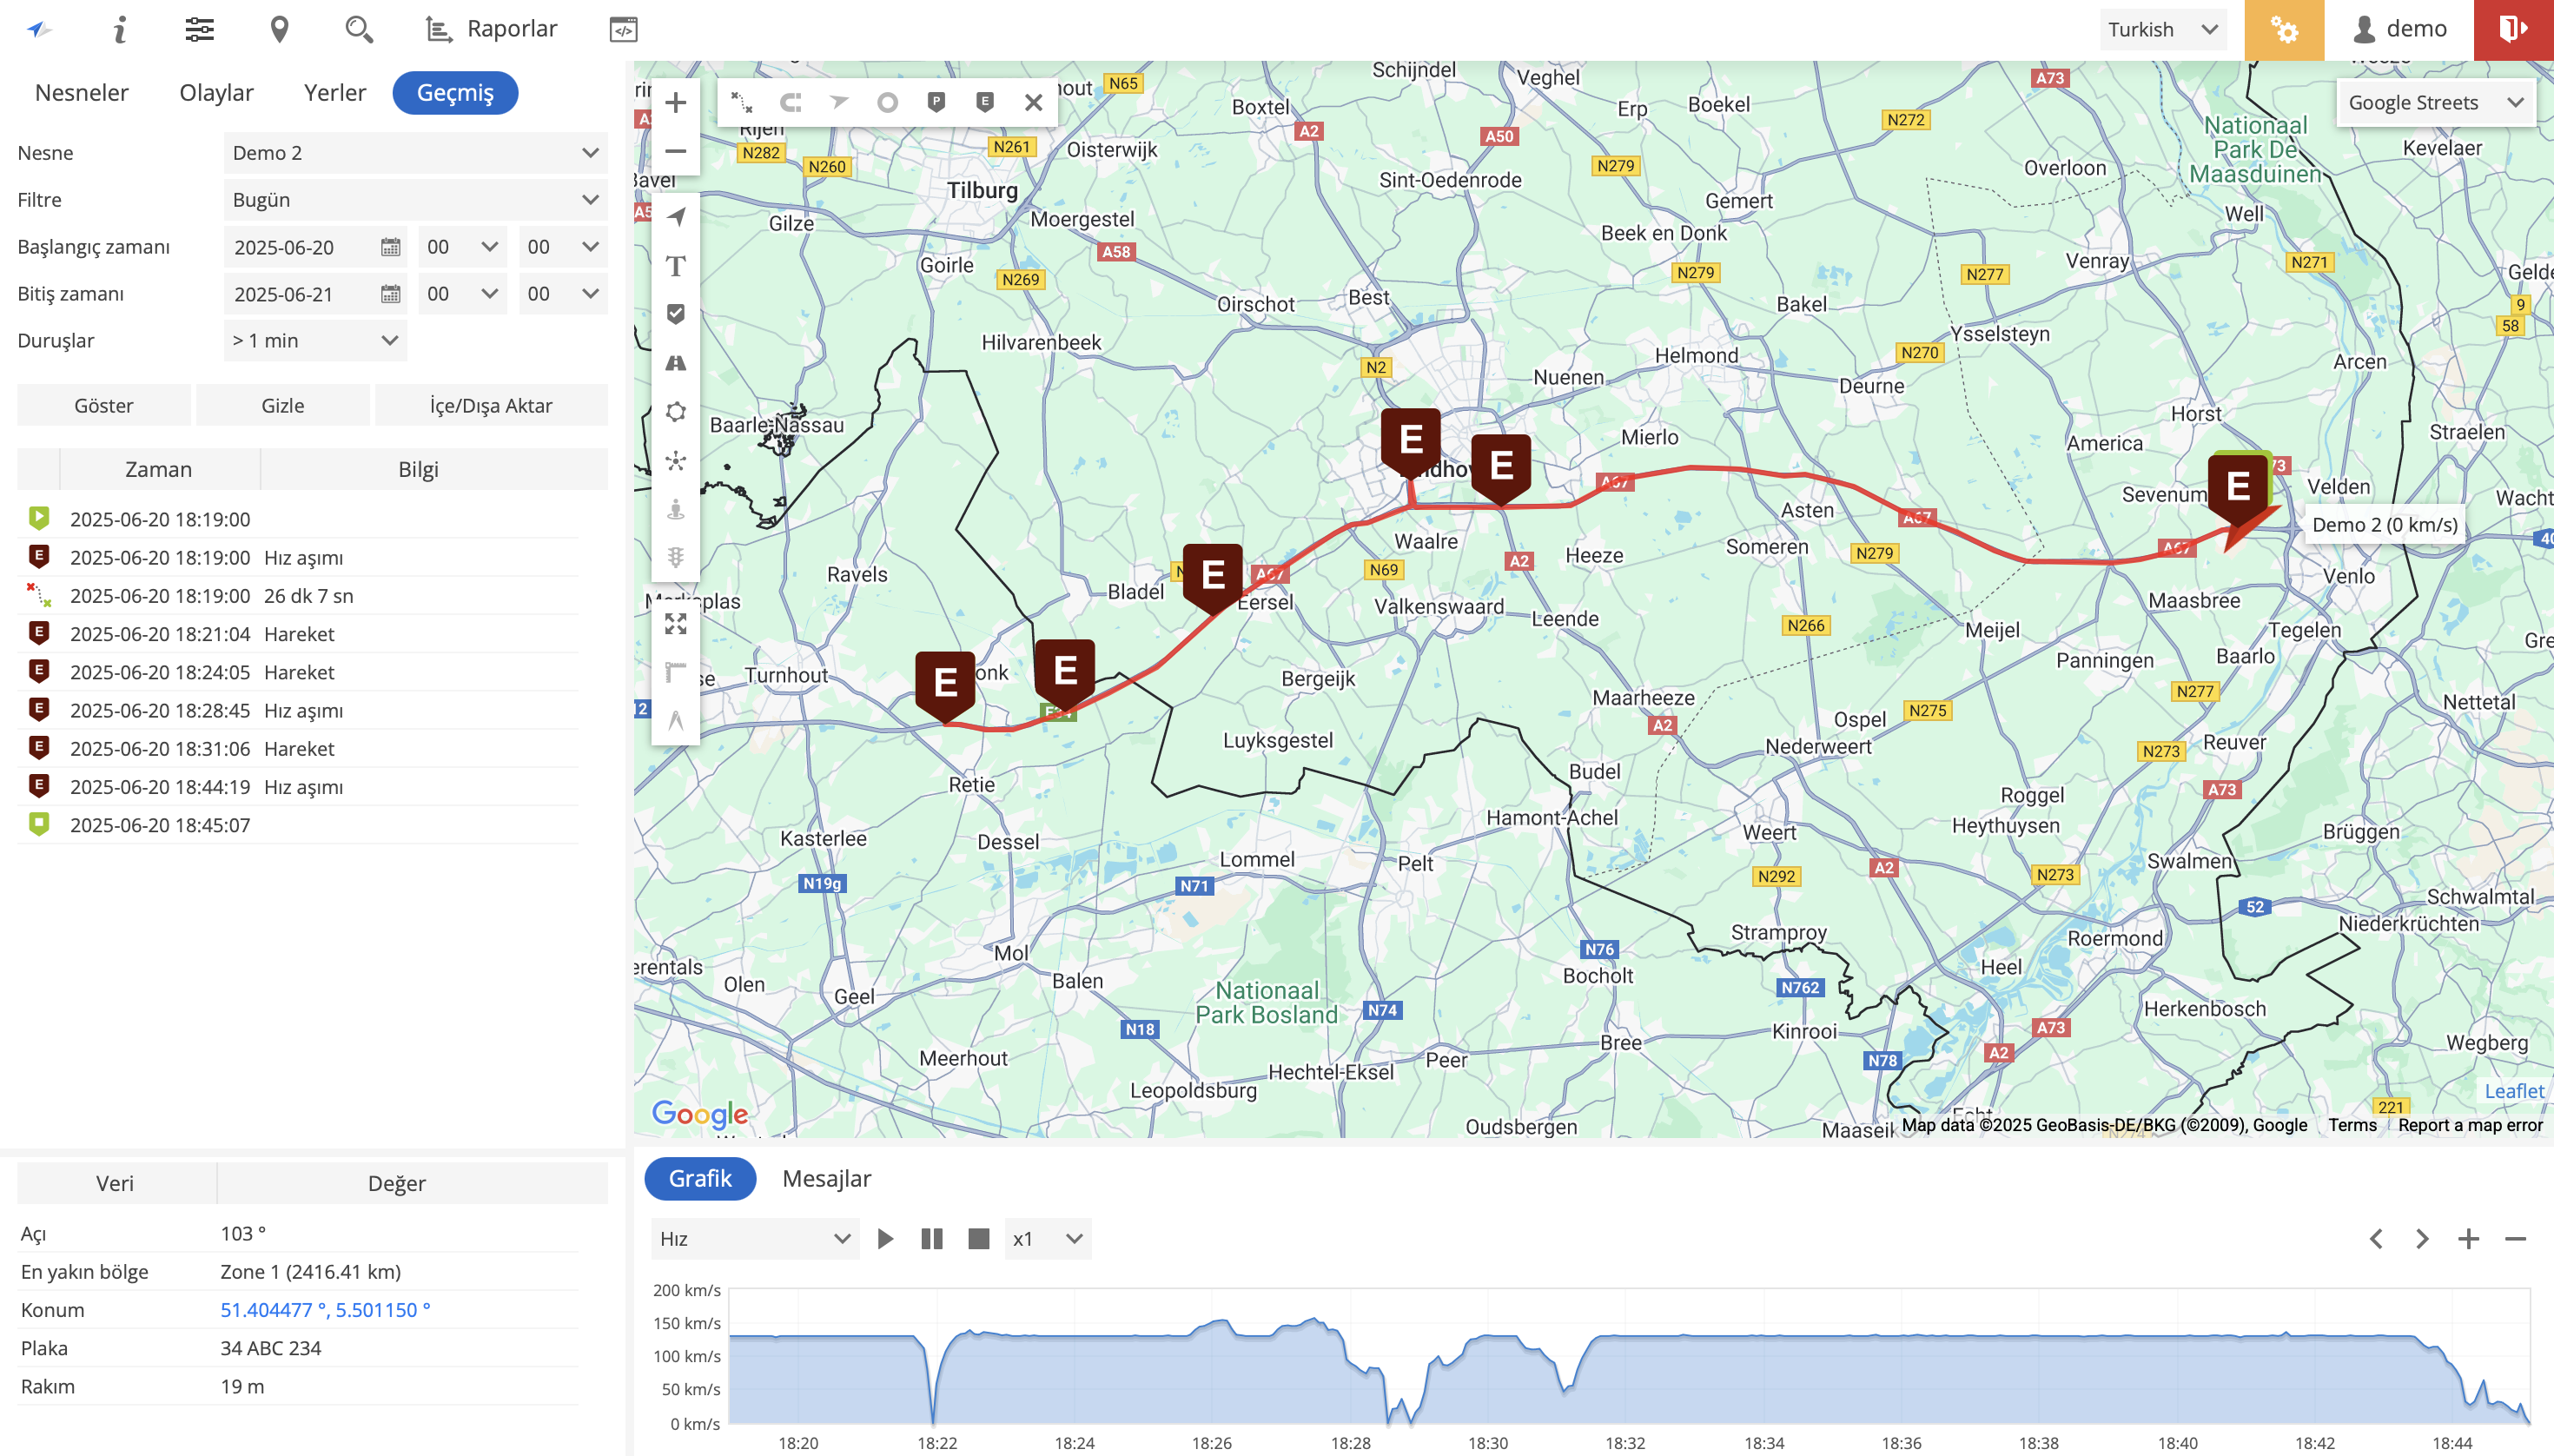2554x1456 pixels.
Task: Open the location pin icon in top bar
Action: pyautogui.click(x=280, y=30)
